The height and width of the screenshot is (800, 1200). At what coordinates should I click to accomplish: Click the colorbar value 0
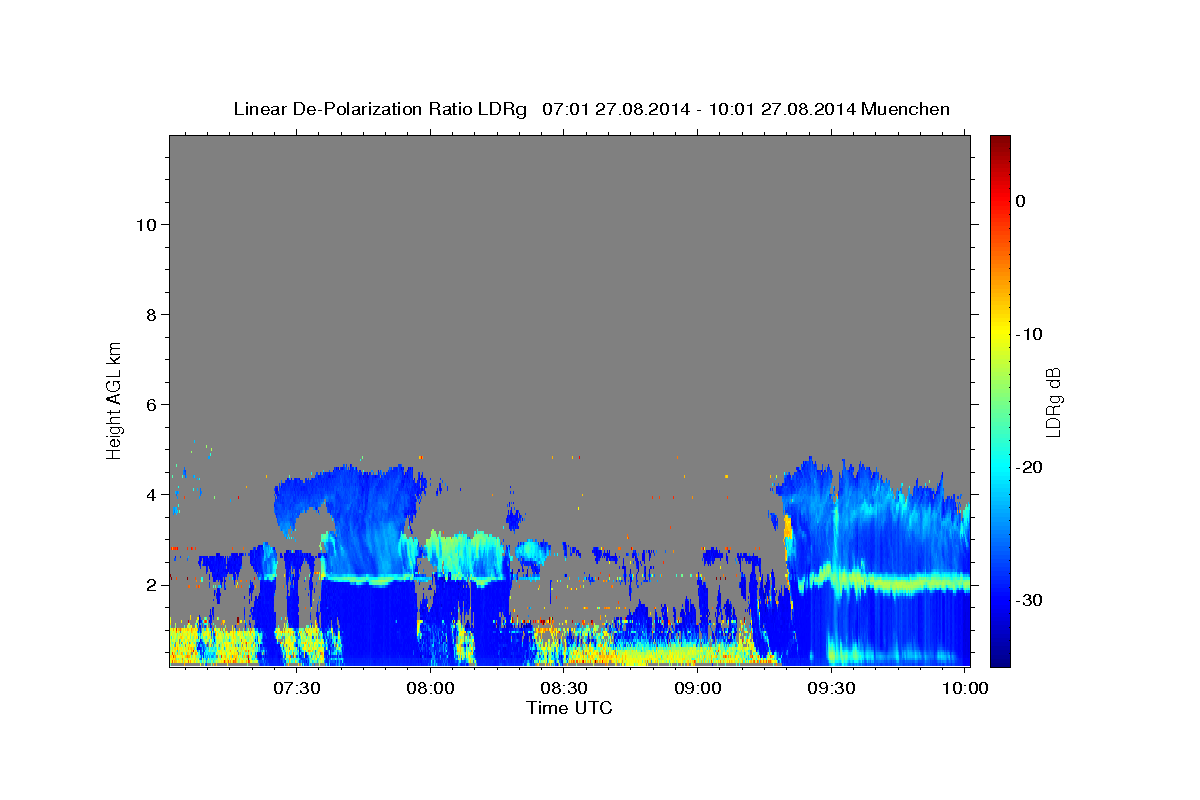click(x=1021, y=201)
